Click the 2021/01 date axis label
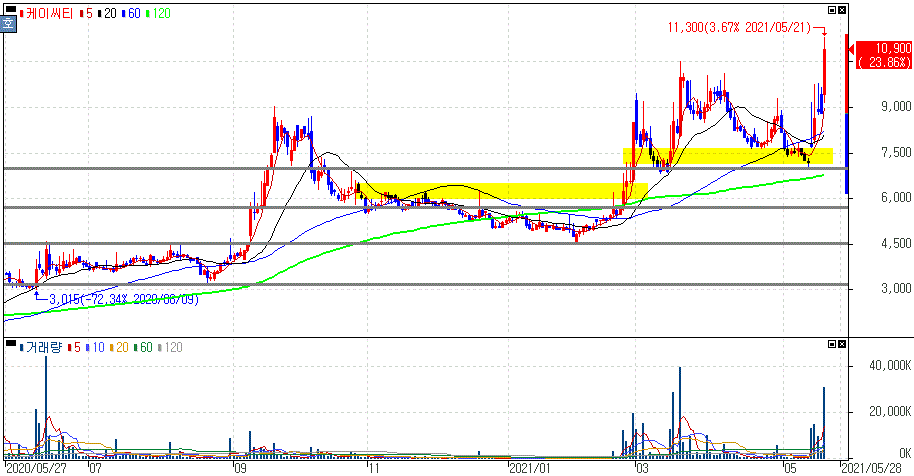This screenshot has width=914, height=476. tap(530, 469)
